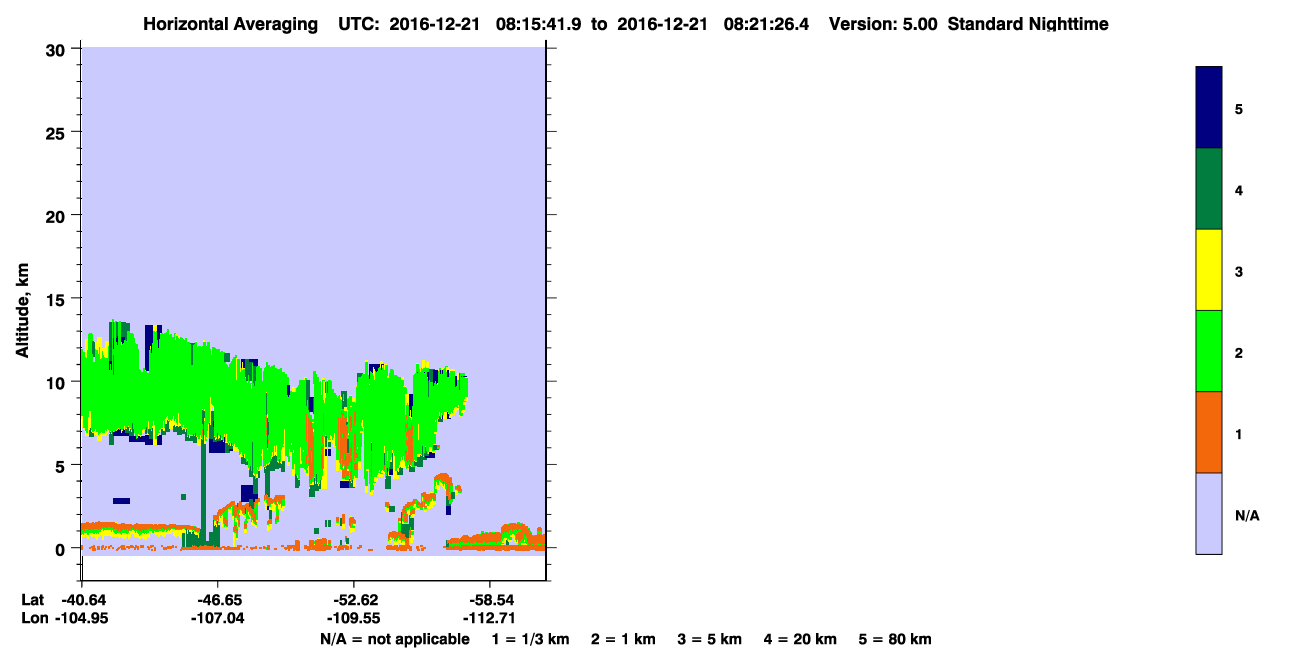The width and height of the screenshot is (1300, 667).
Task: Click the y-axis tick label 20
Action: (x=58, y=215)
